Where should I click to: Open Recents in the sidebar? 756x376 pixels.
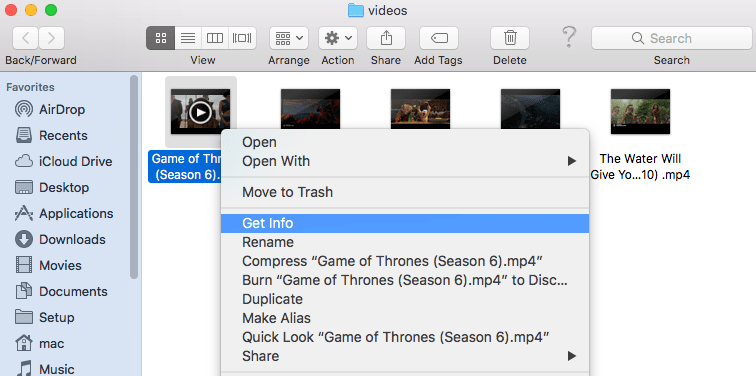click(x=63, y=135)
